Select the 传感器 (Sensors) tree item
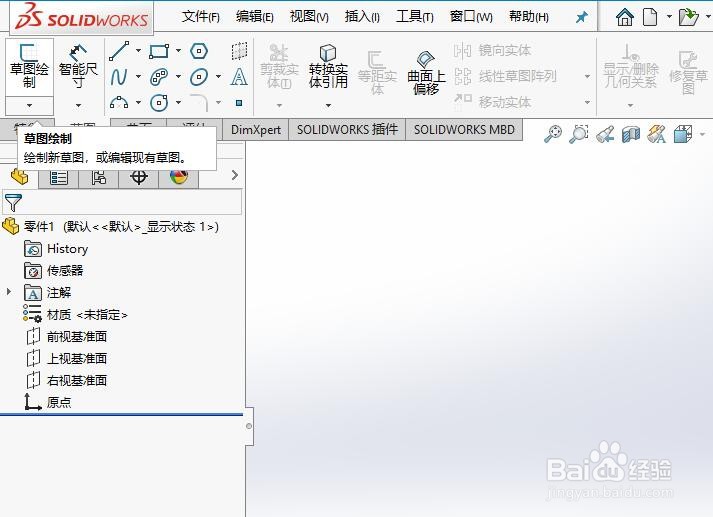This screenshot has width=713, height=517. (54, 271)
